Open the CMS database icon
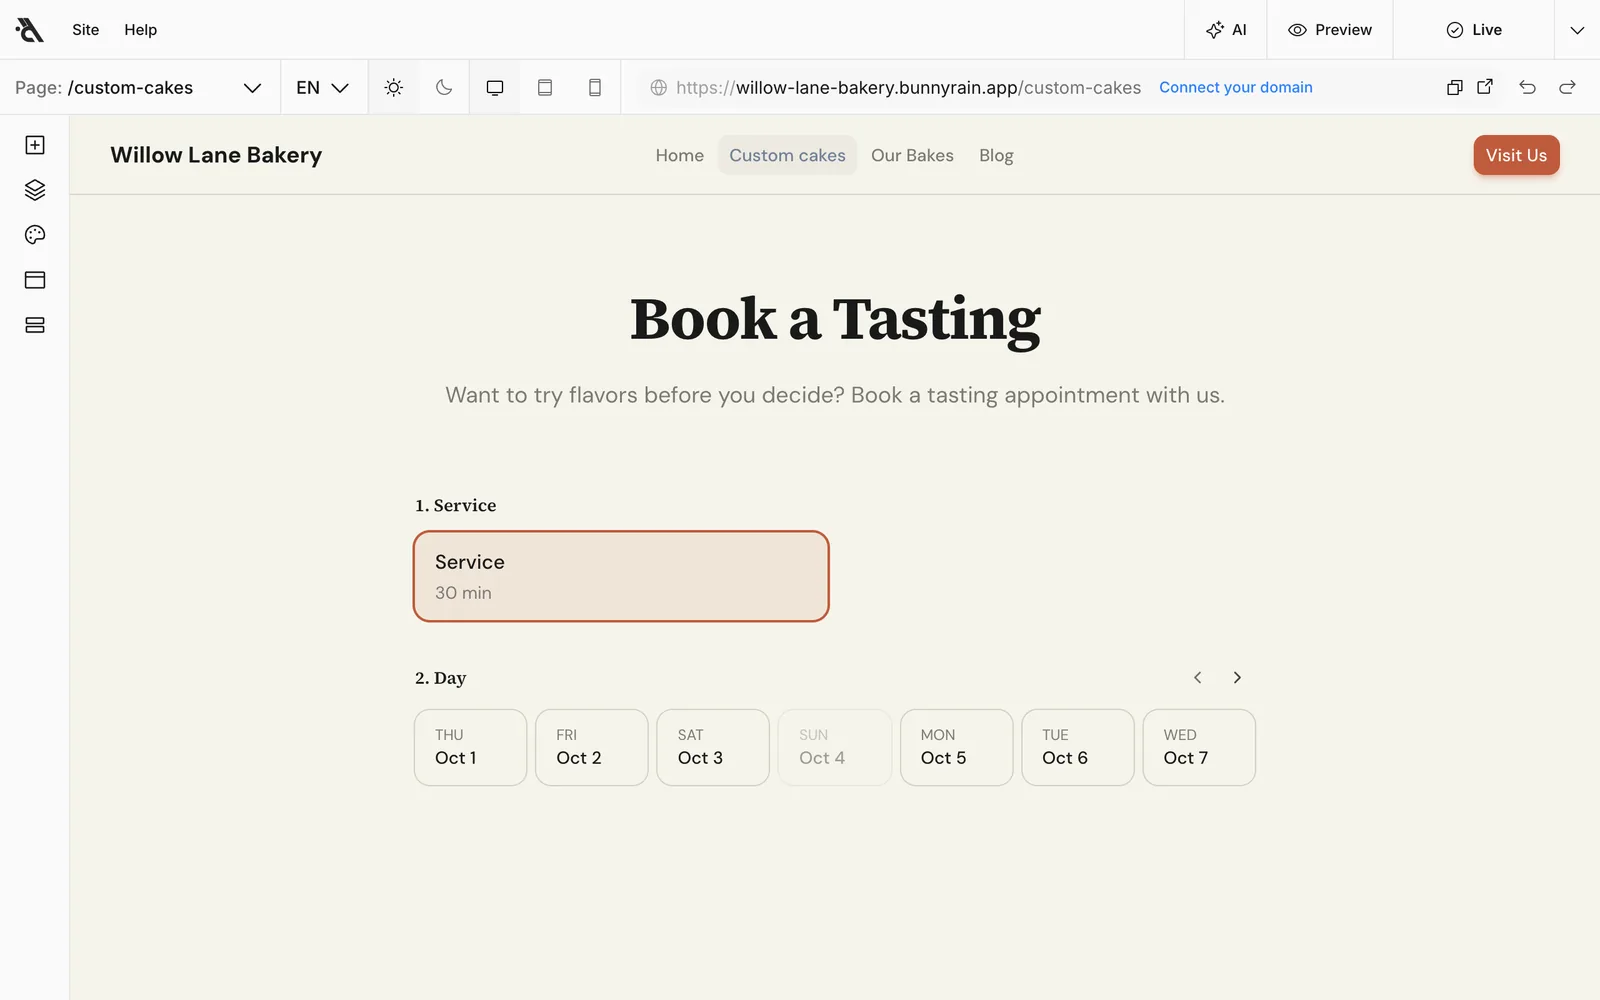 pyautogui.click(x=35, y=325)
